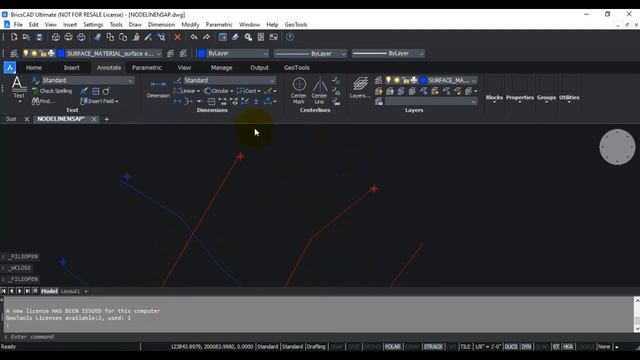Screen dimensions: 640x360
Task: Click the Find text binoculars tool
Action: point(43,101)
